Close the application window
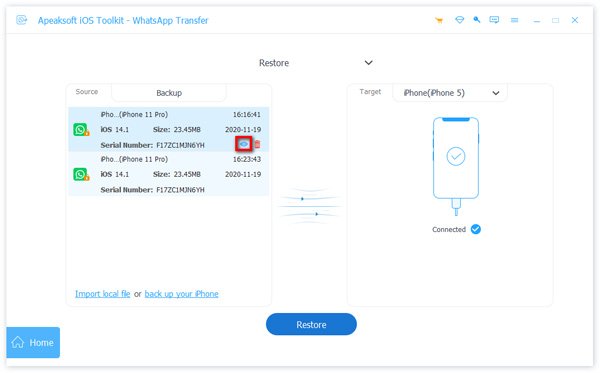Viewport: 600px width, 373px height. tap(575, 20)
